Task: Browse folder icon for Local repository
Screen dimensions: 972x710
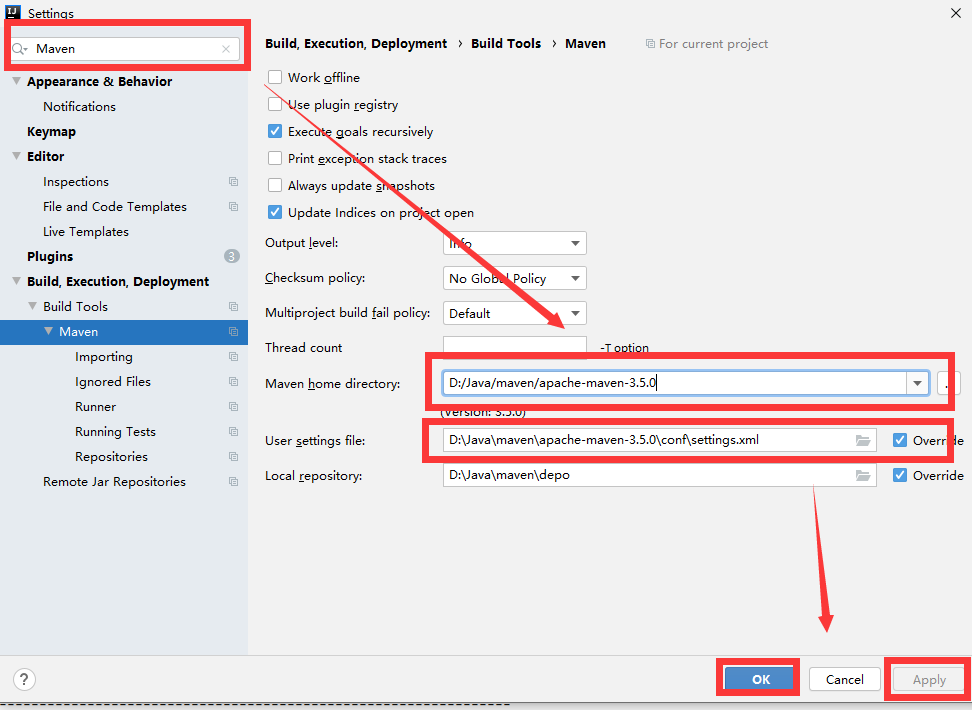Action: pos(863,476)
